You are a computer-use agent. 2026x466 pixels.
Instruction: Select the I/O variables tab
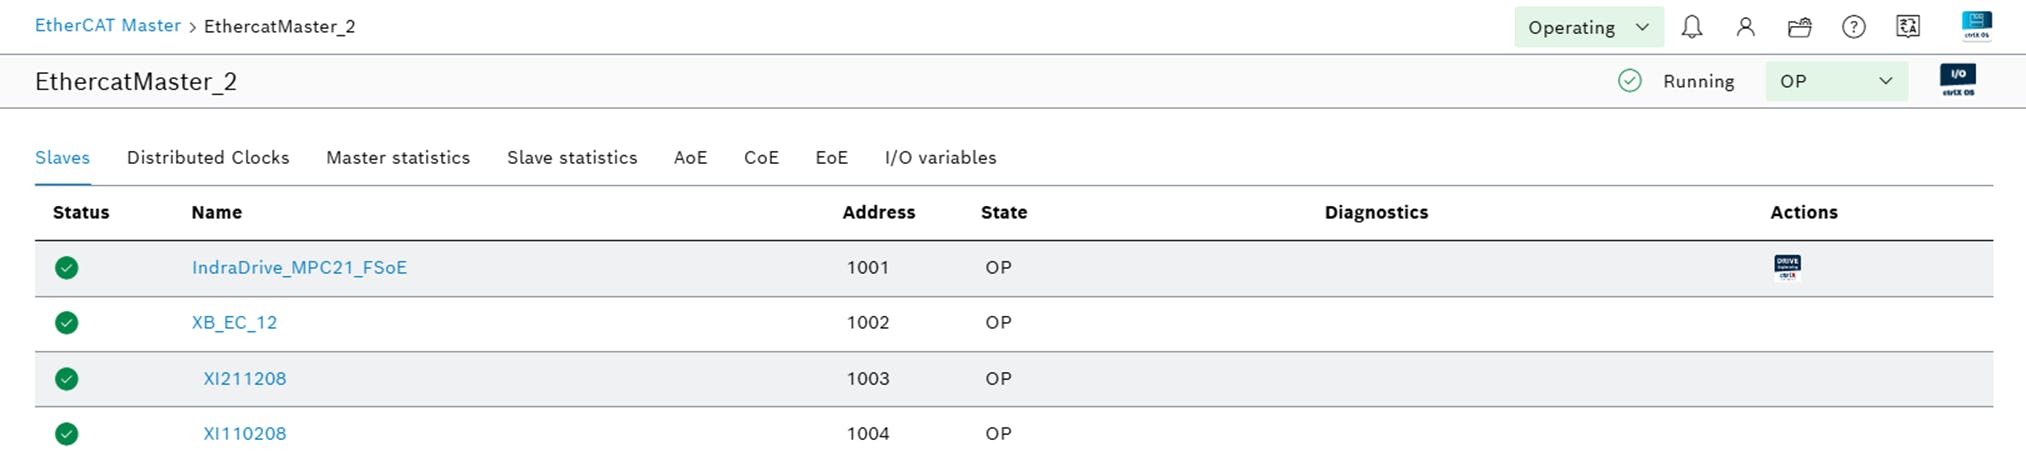coord(940,158)
